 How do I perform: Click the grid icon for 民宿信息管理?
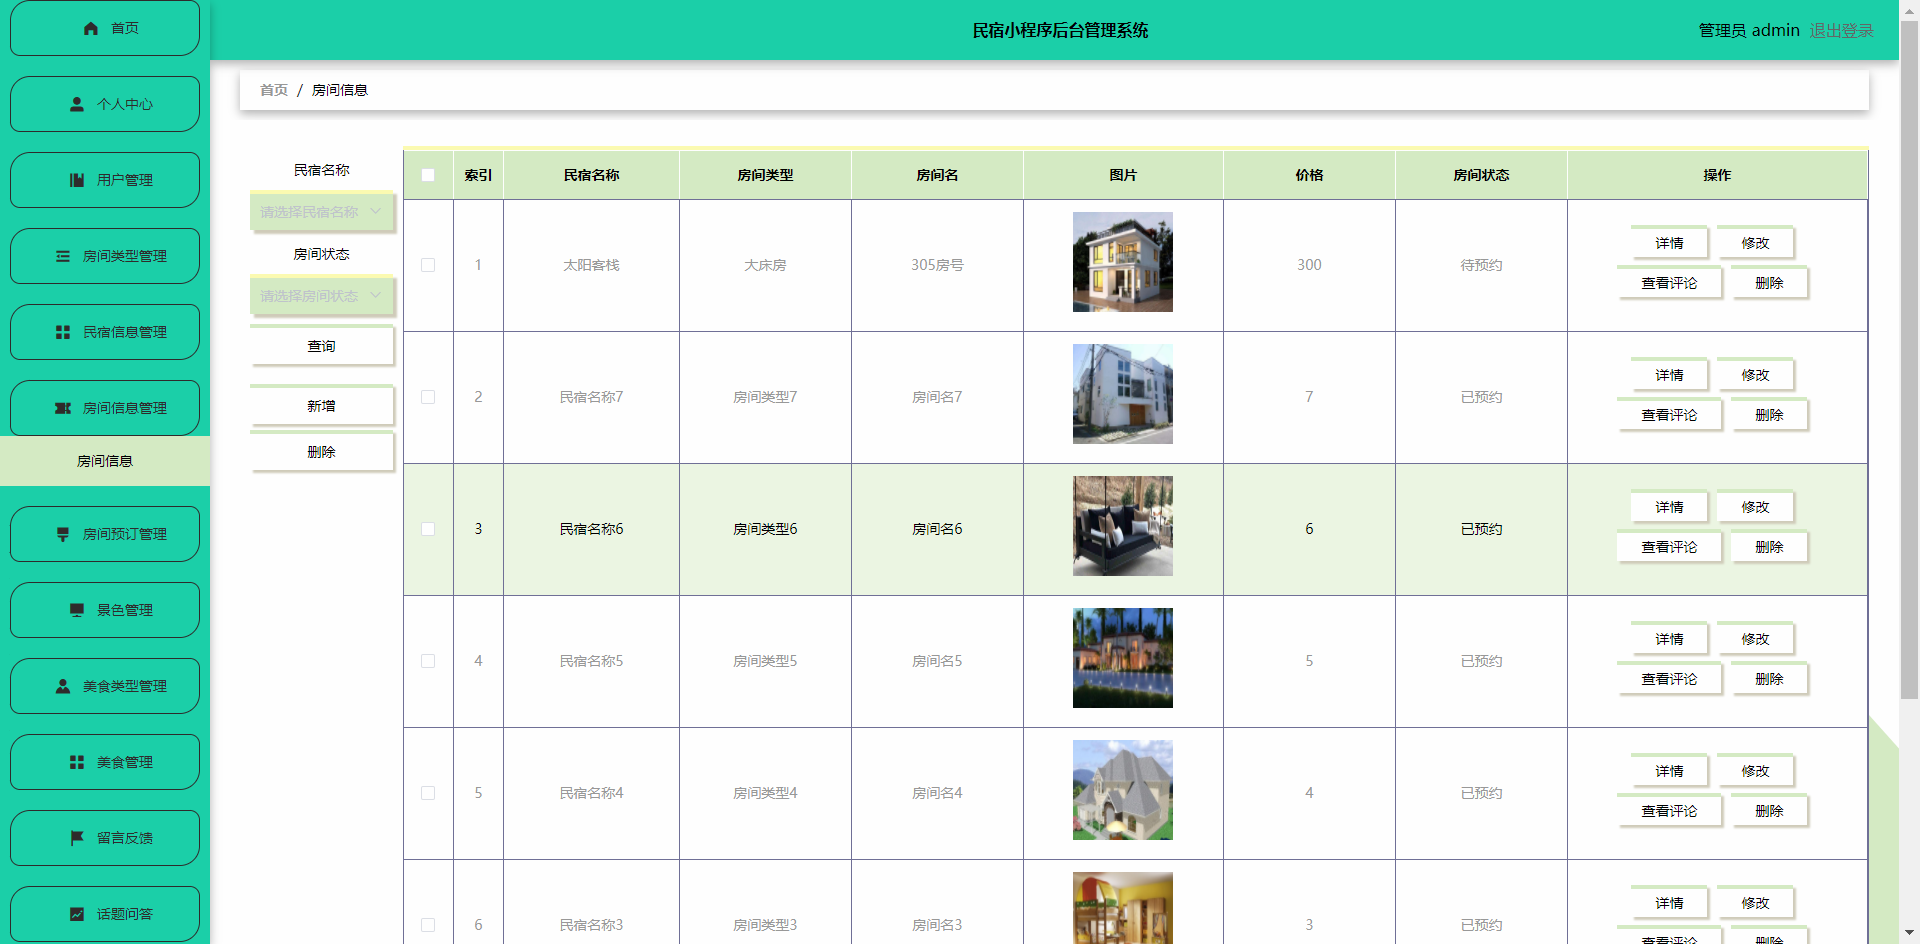63,332
